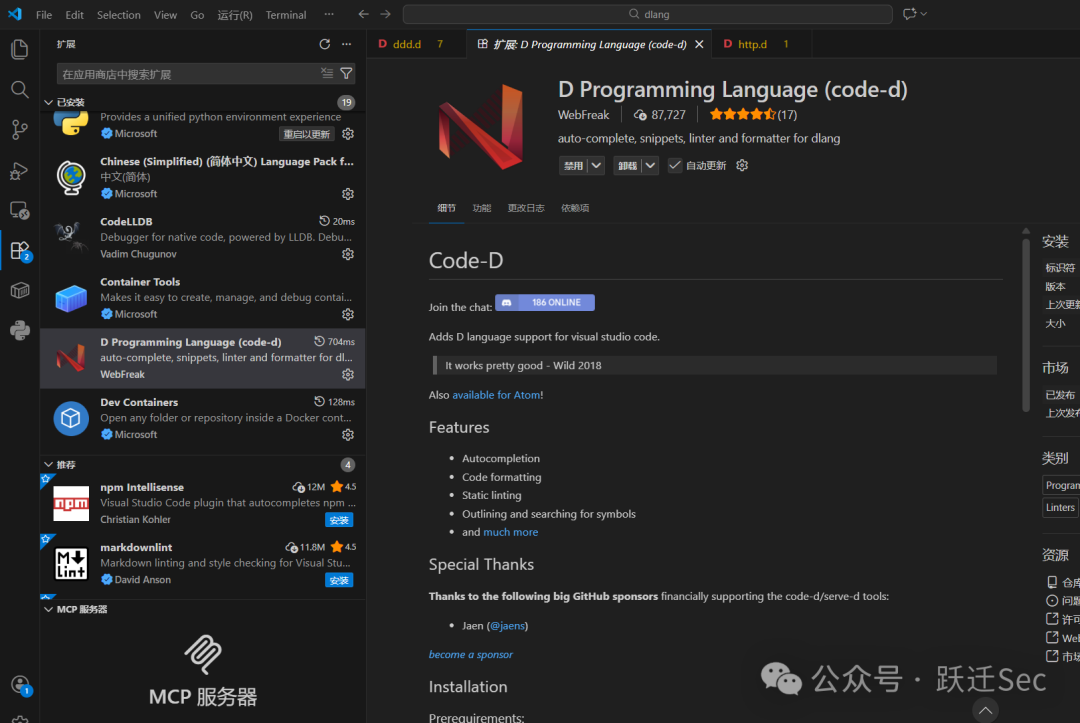Open the Accounts icon at the bottom of the activity bar
This screenshot has width=1080, height=723.
[19, 684]
